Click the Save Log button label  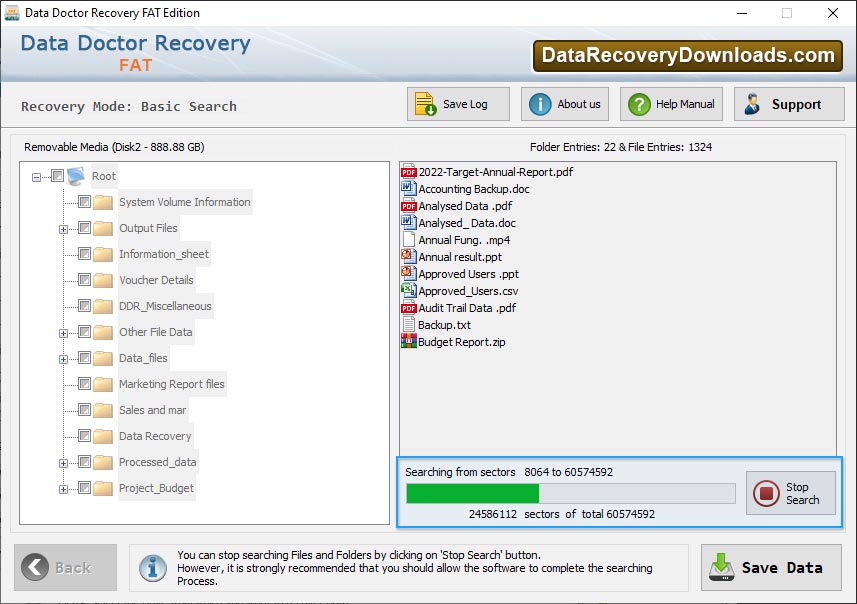coord(465,104)
